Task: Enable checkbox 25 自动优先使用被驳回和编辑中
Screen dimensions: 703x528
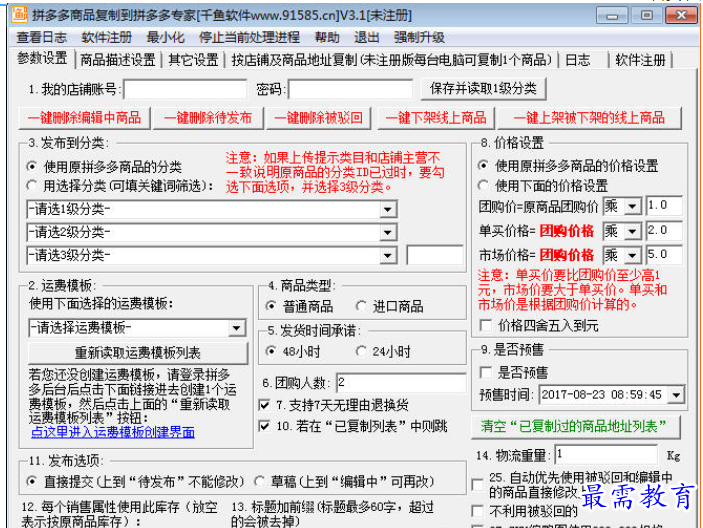Action: click(478, 485)
